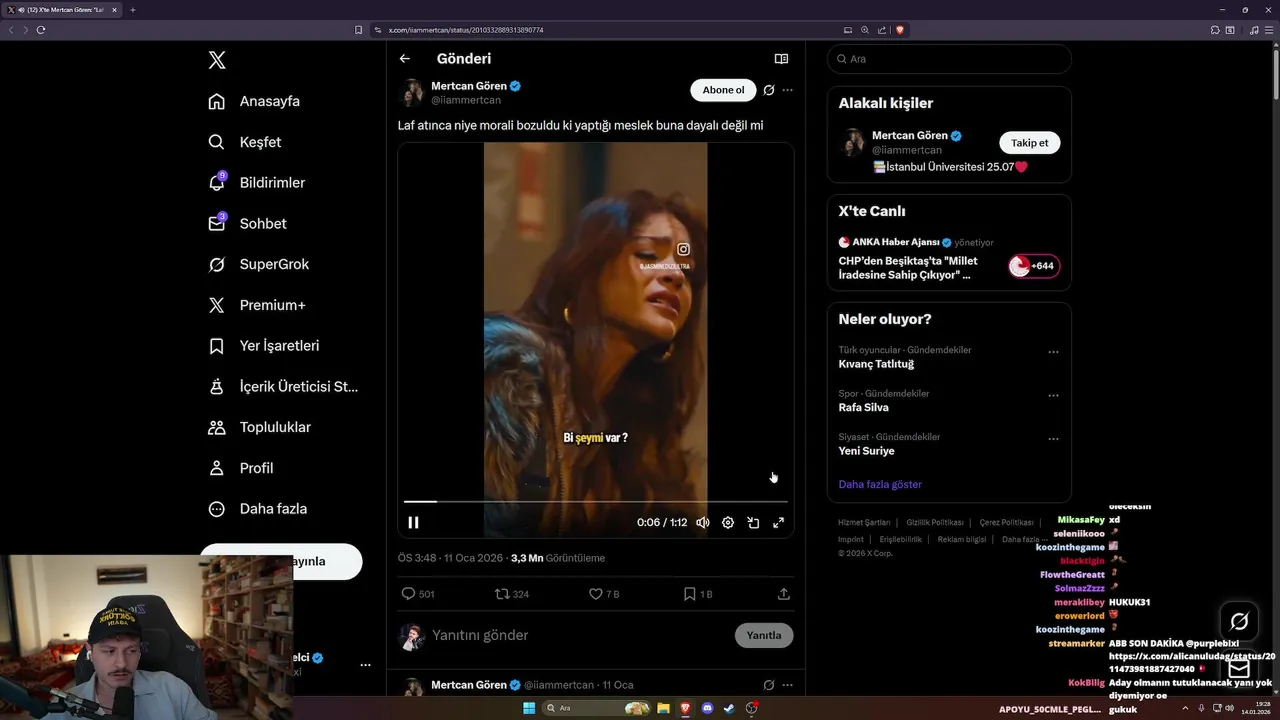This screenshot has width=1280, height=720.
Task: Click Mertcan Gören author name in post header
Action: pyautogui.click(x=469, y=86)
